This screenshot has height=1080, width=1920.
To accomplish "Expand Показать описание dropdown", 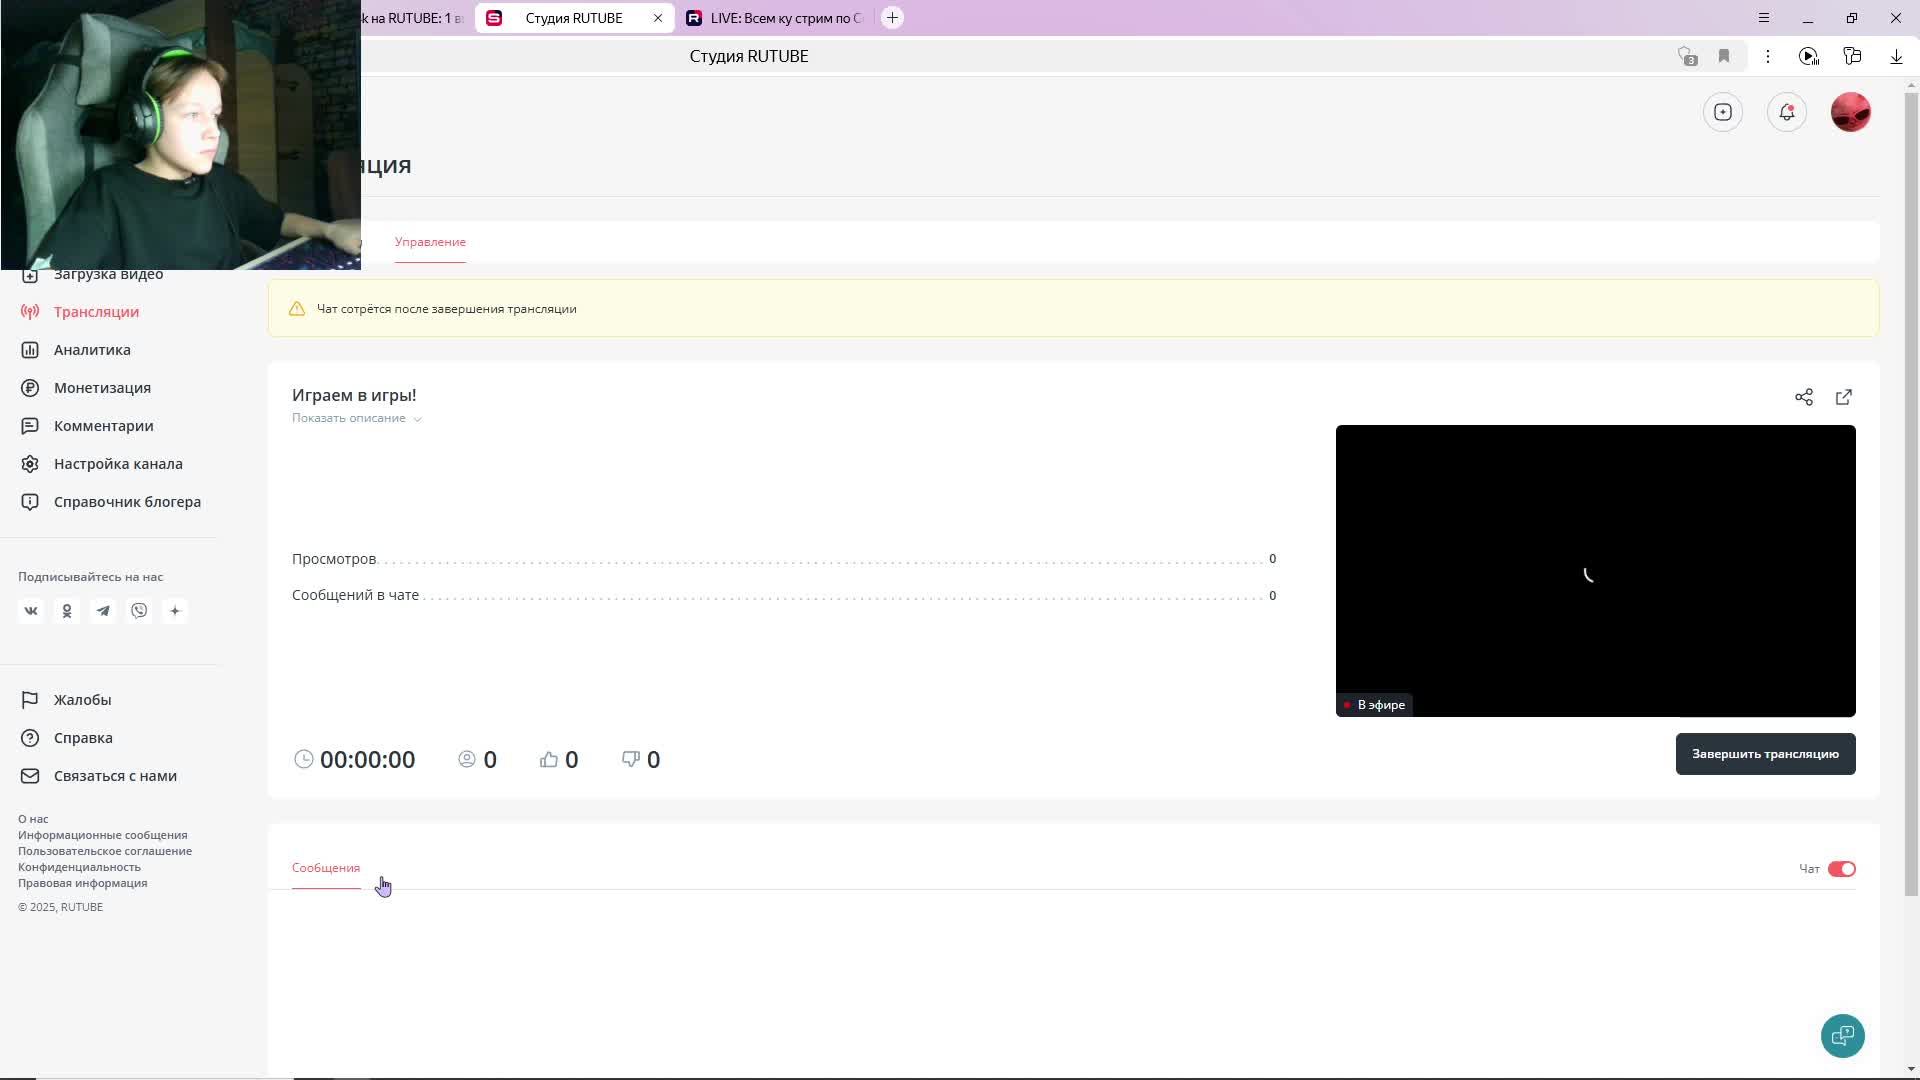I will [357, 418].
